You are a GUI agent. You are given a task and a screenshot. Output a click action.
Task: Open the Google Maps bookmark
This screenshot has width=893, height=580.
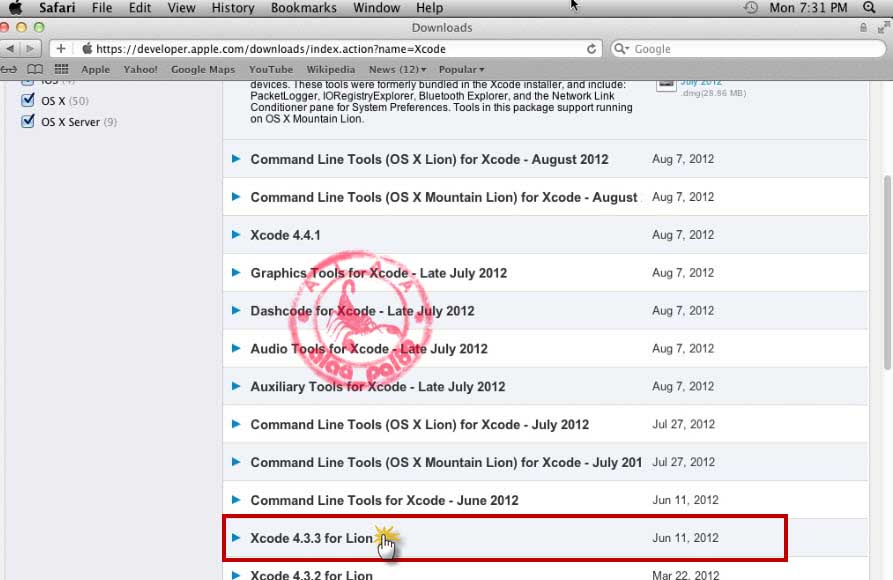coord(203,70)
